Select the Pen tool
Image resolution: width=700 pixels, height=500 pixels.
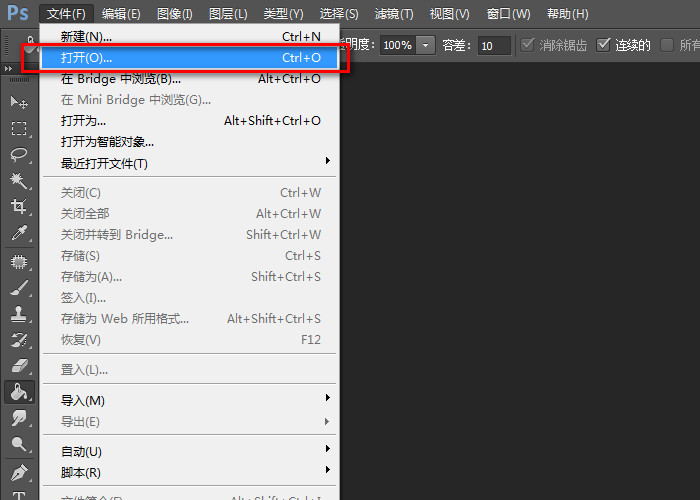(19, 472)
